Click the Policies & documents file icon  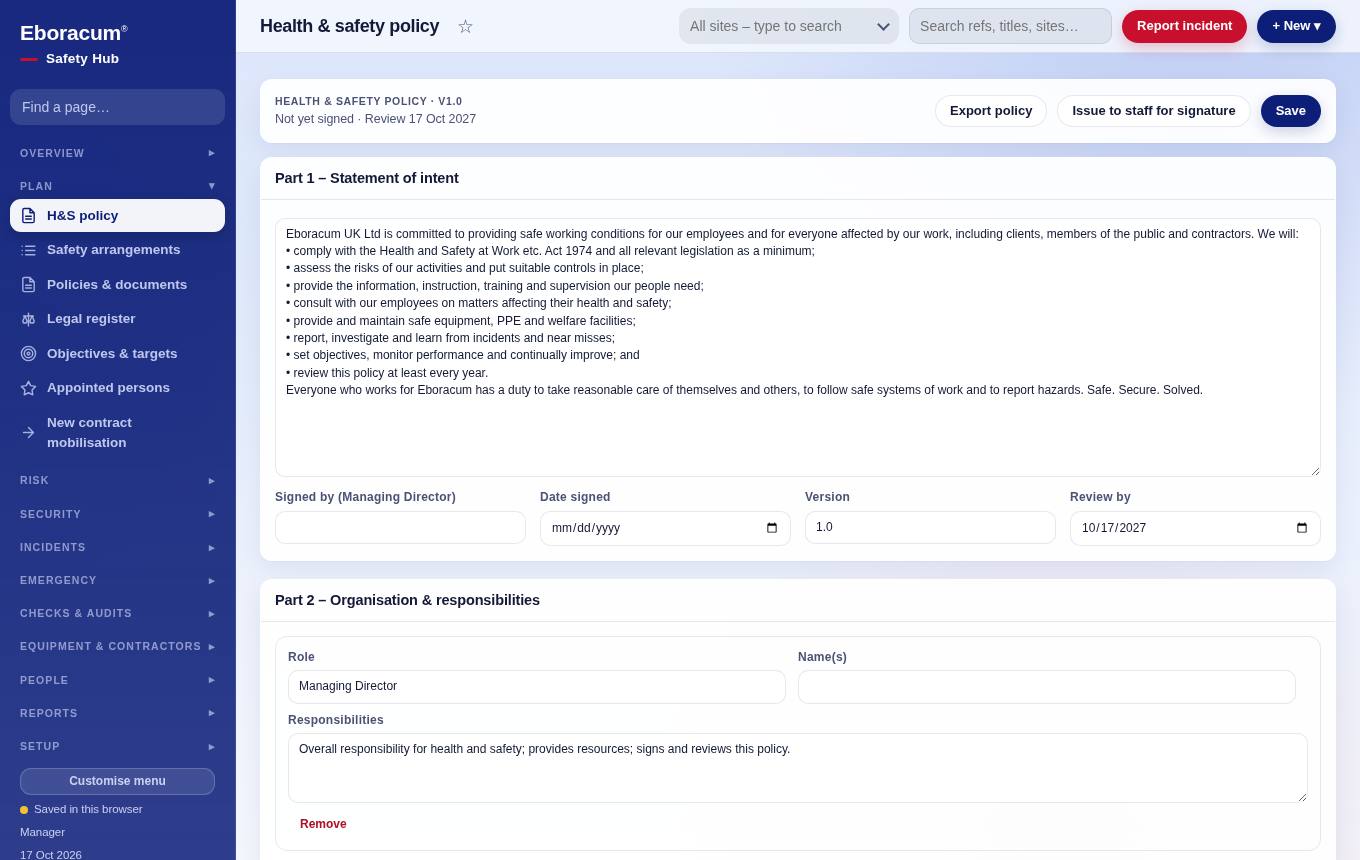point(28,285)
